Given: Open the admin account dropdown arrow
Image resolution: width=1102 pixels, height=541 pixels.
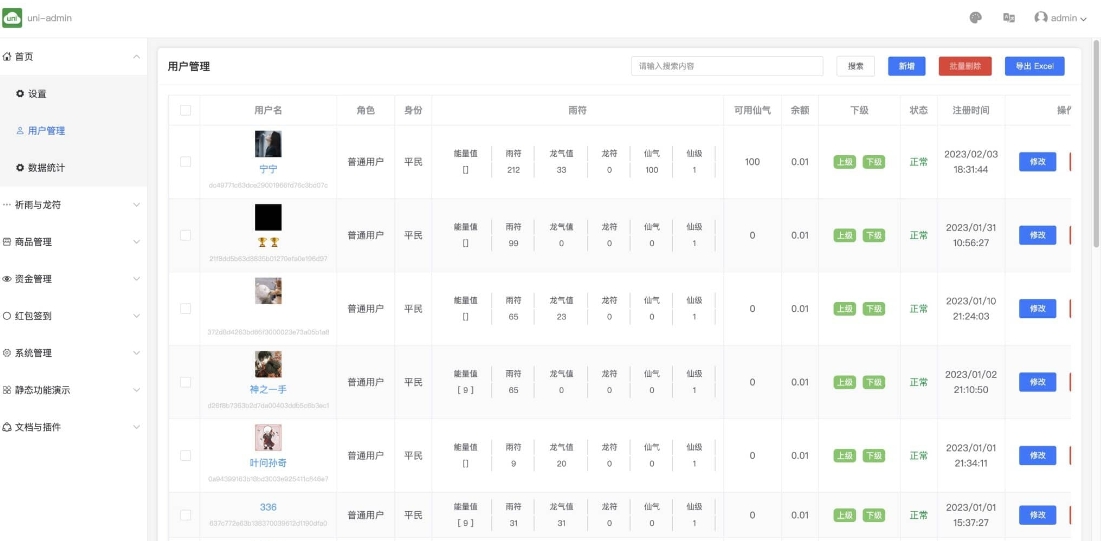Looking at the screenshot, I should coord(1084,19).
